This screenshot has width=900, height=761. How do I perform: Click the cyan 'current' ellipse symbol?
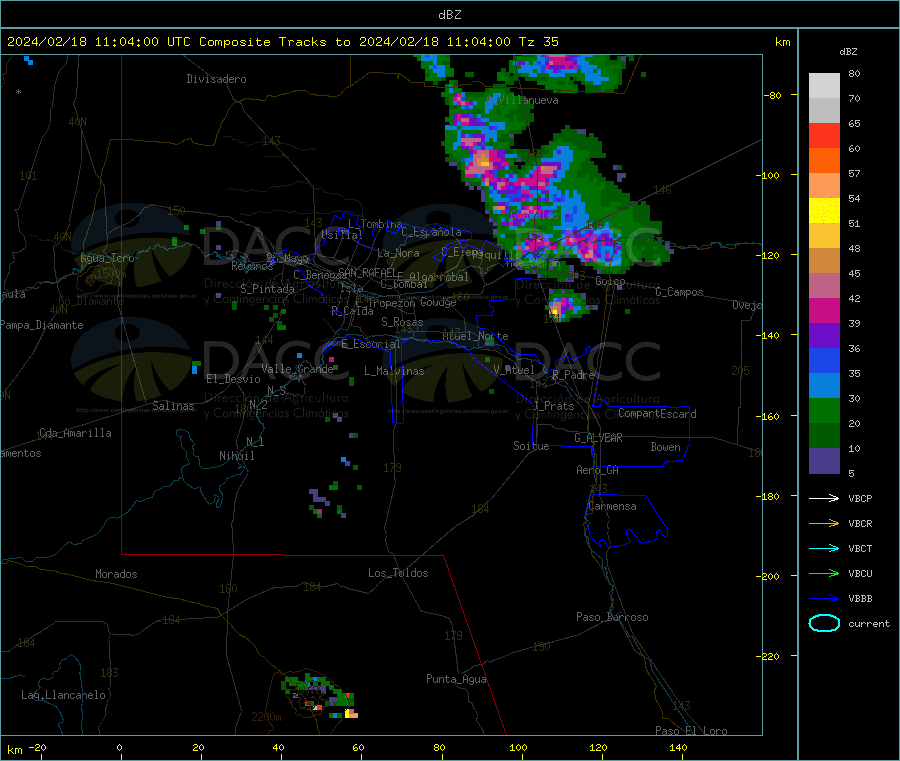[824, 623]
